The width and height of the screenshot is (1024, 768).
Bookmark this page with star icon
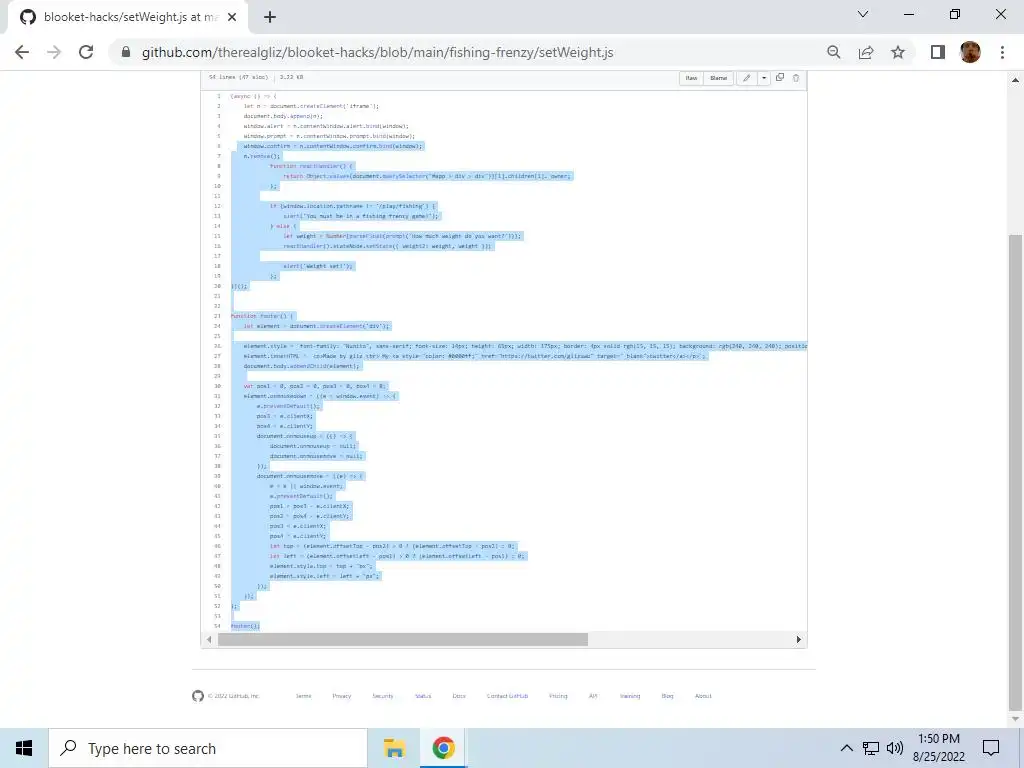898,52
